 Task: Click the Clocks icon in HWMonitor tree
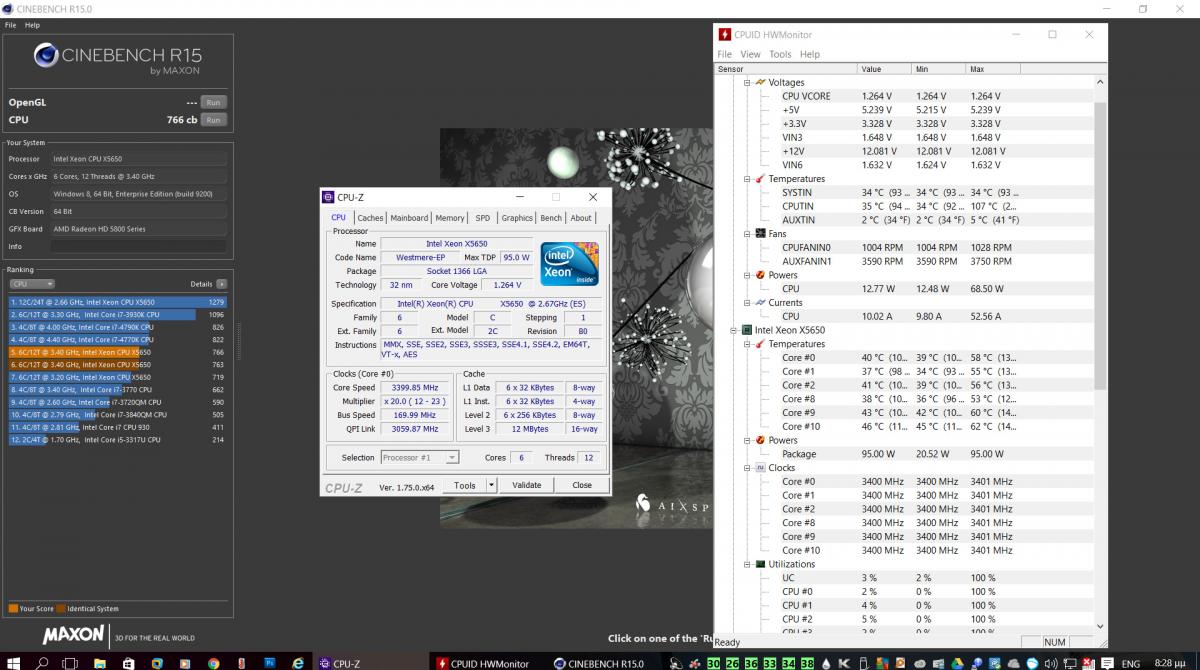(760, 468)
